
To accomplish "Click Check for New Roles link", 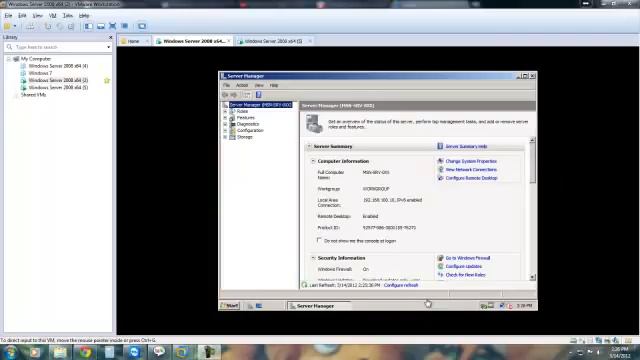I will (x=465, y=275).
